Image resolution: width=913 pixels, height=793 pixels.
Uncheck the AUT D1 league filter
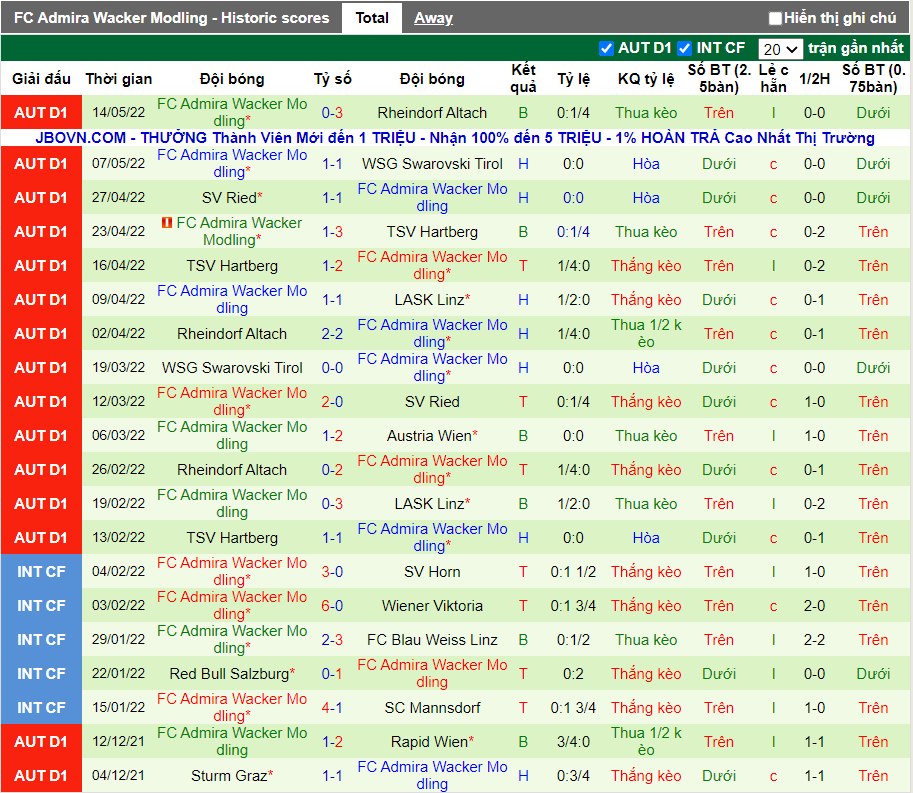coord(606,48)
